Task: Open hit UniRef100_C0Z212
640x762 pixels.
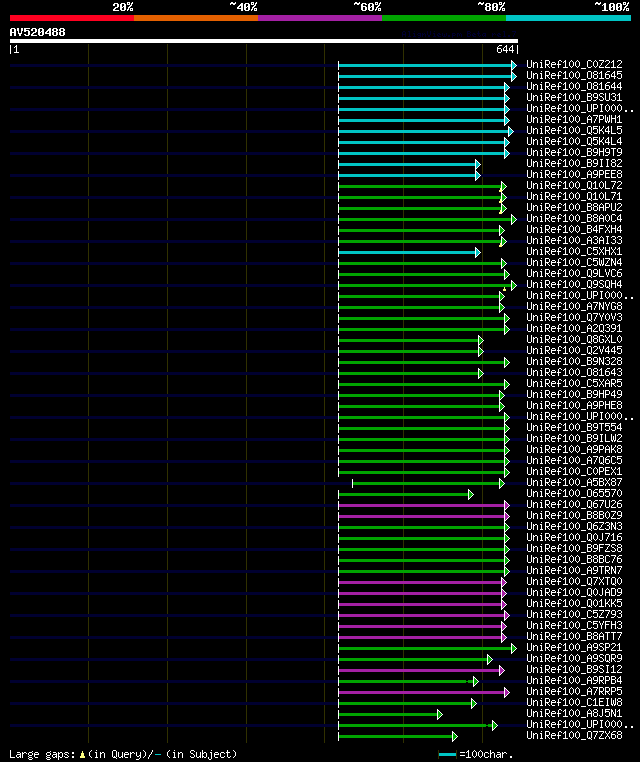Action: (574, 64)
